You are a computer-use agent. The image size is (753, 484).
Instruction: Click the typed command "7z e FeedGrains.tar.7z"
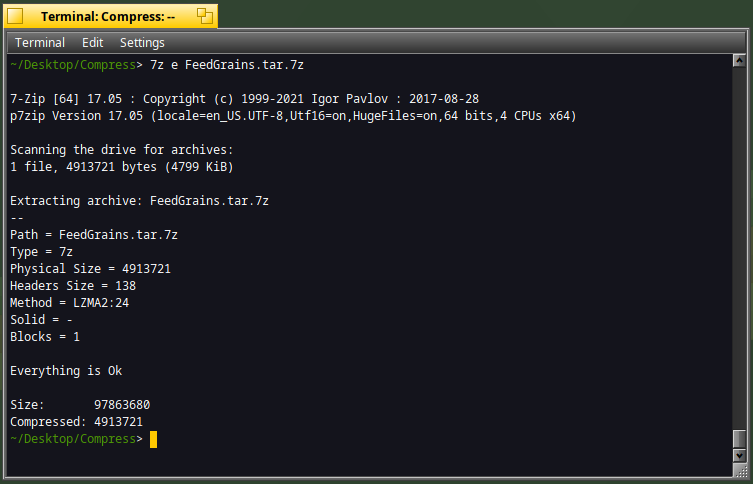(x=227, y=65)
